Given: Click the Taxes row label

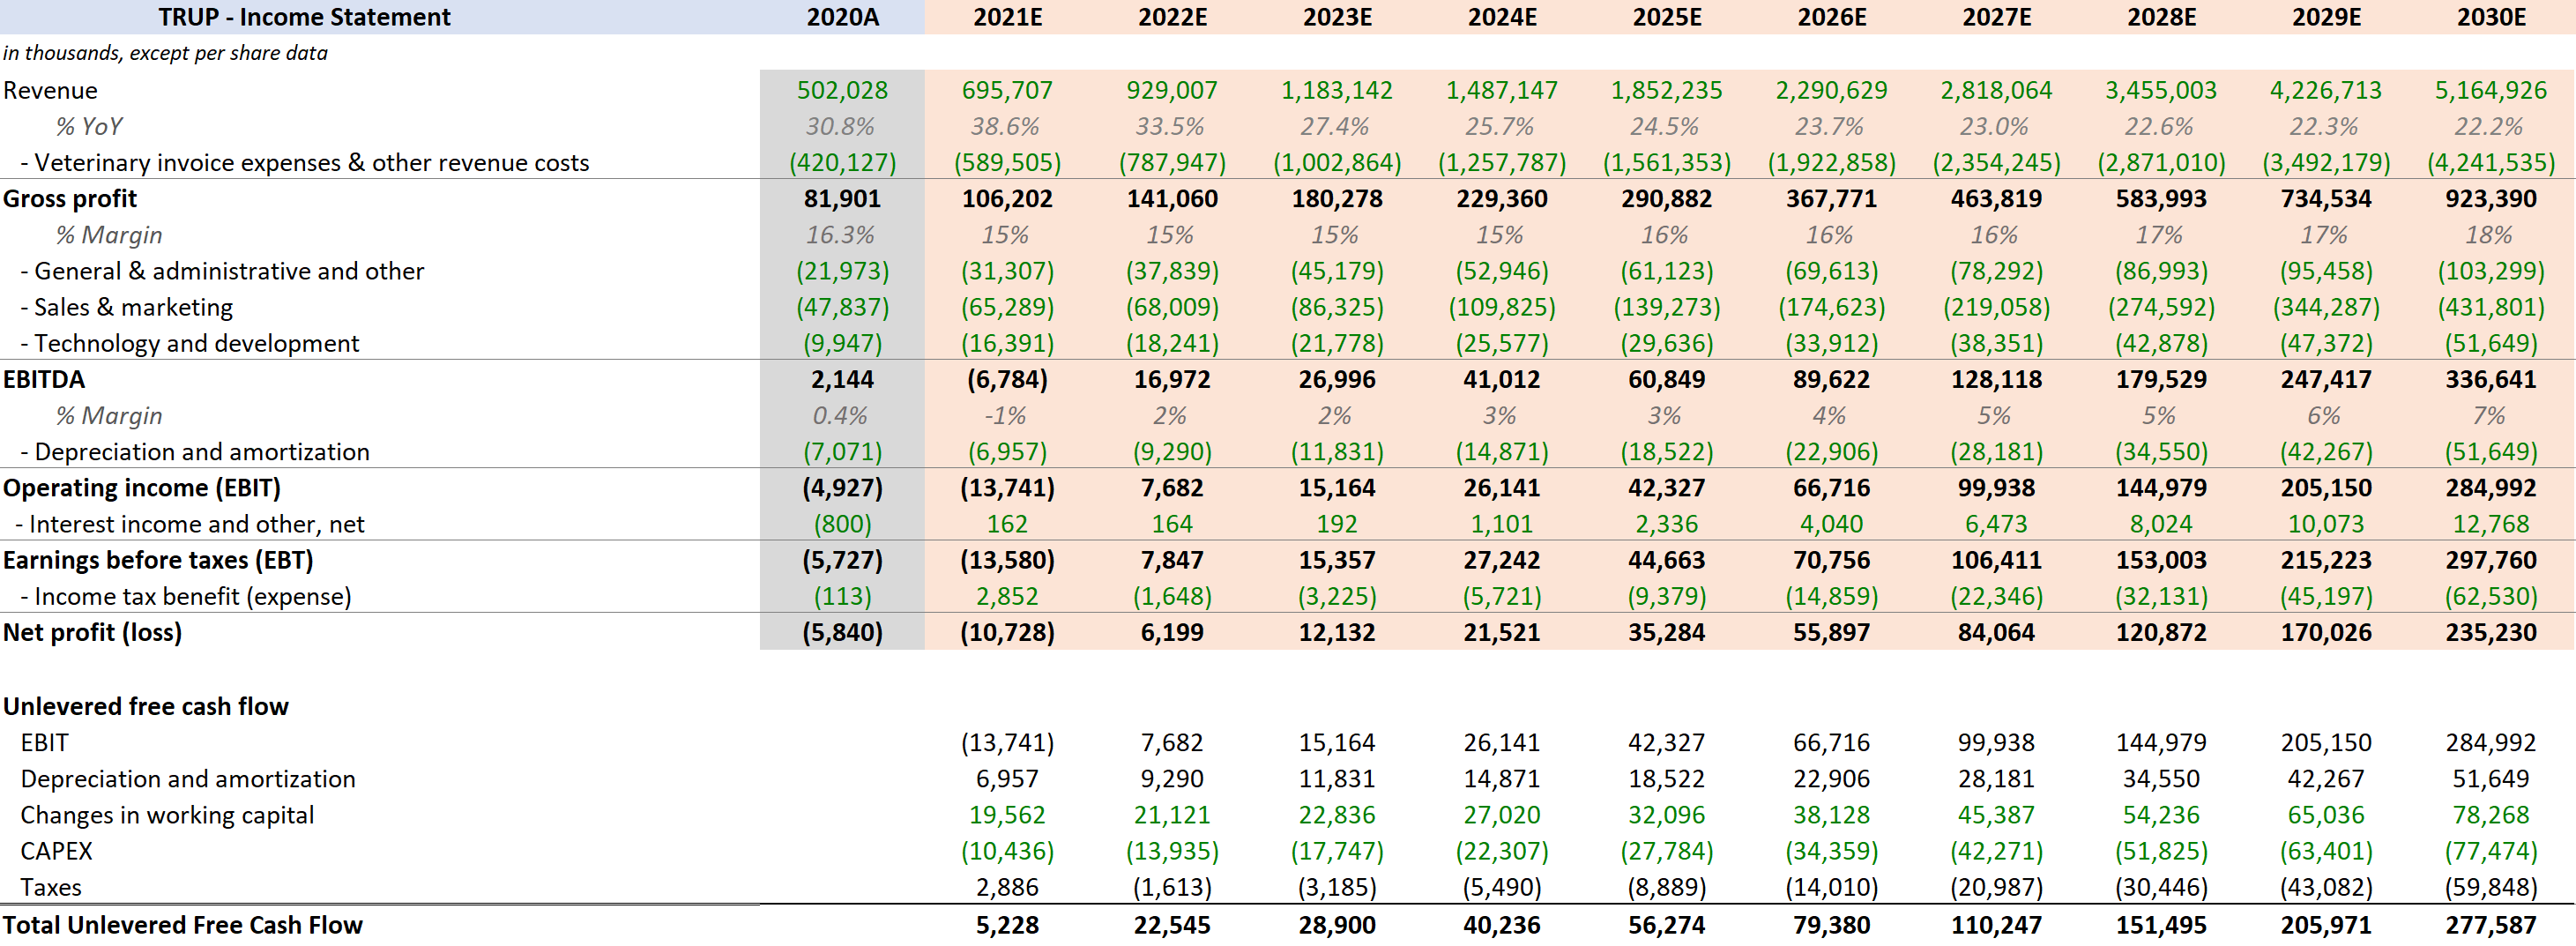Looking at the screenshot, I should click(51, 886).
